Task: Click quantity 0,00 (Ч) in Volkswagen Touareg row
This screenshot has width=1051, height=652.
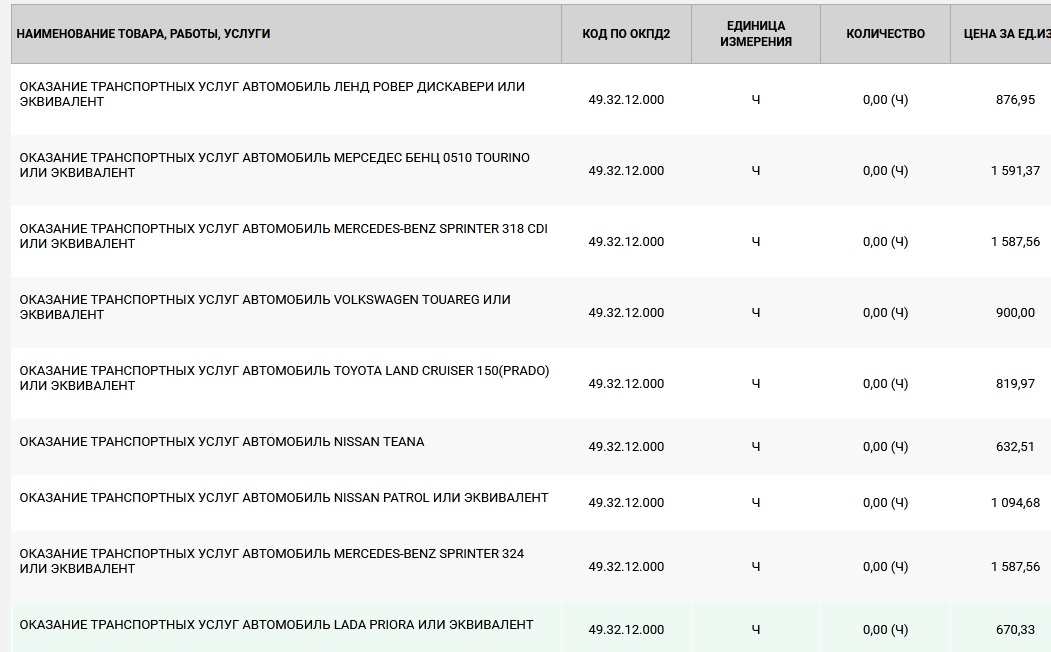Action: pos(885,313)
